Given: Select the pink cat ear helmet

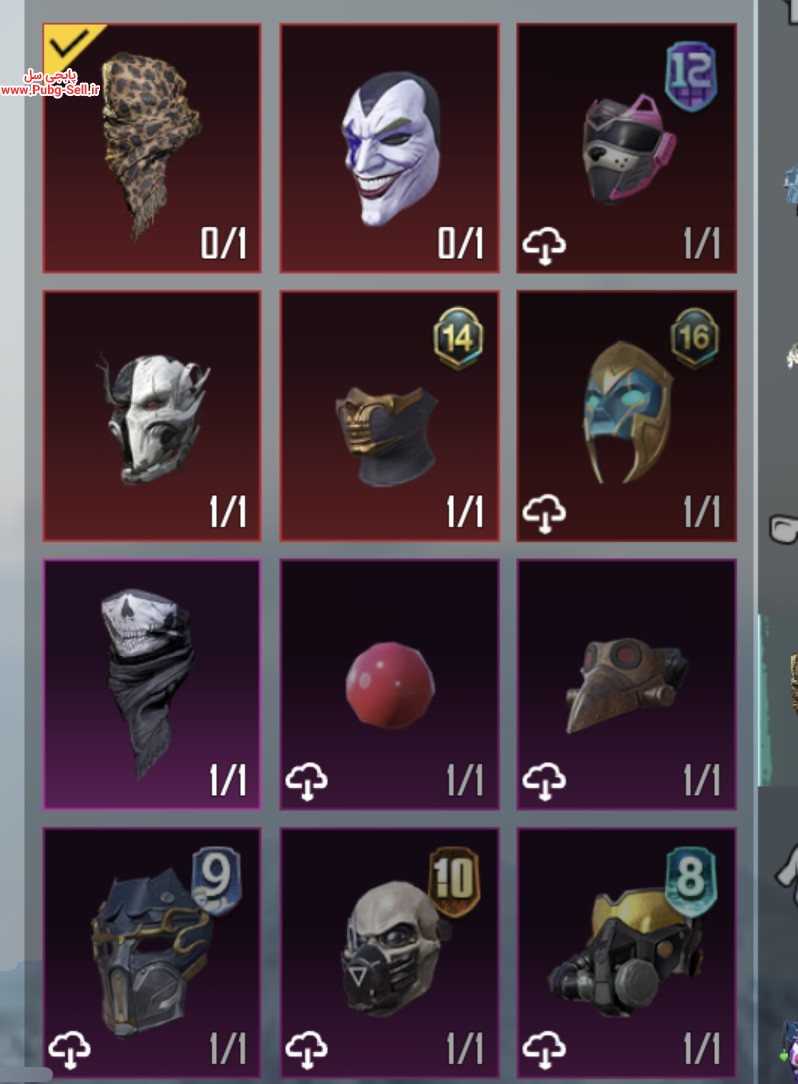Looking at the screenshot, I should [x=627, y=148].
